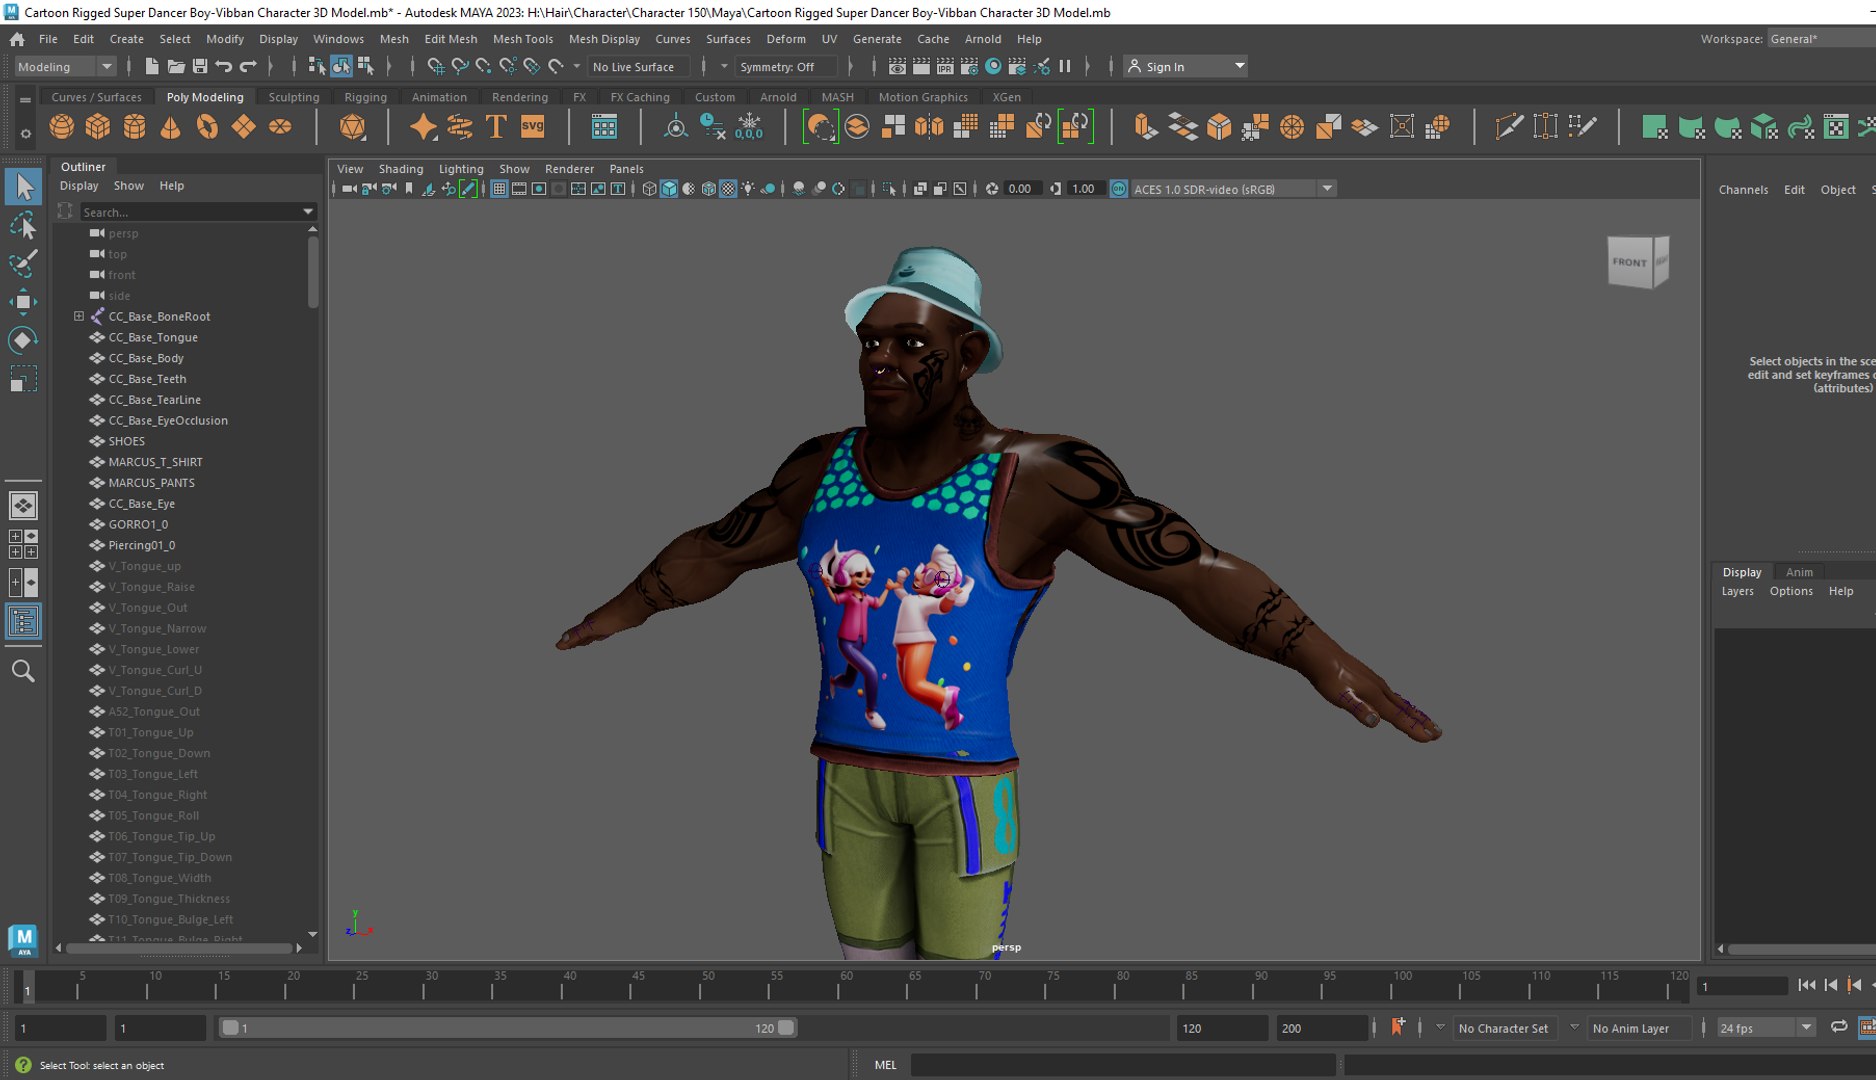Toggle textured display in viewport toolbar
This screenshot has width=1876, height=1080.
(x=728, y=189)
